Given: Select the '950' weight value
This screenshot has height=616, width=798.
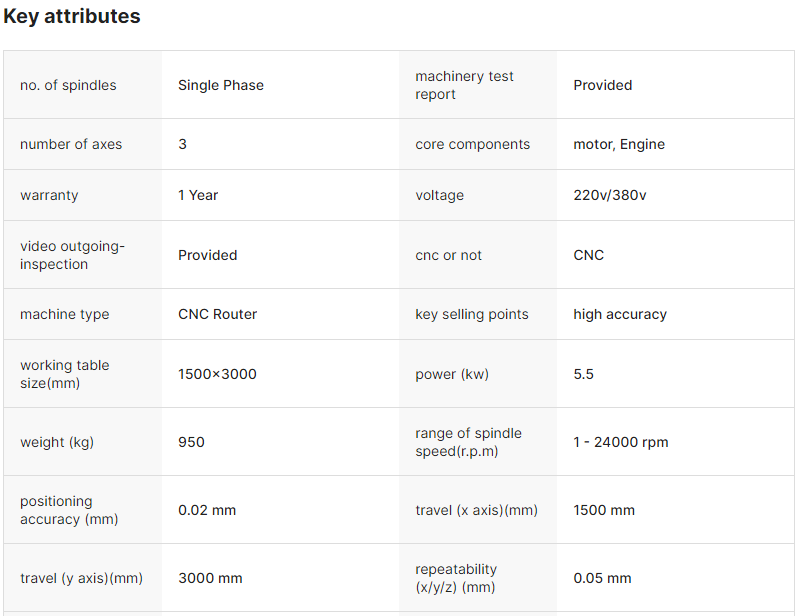Looking at the screenshot, I should (x=191, y=442).
